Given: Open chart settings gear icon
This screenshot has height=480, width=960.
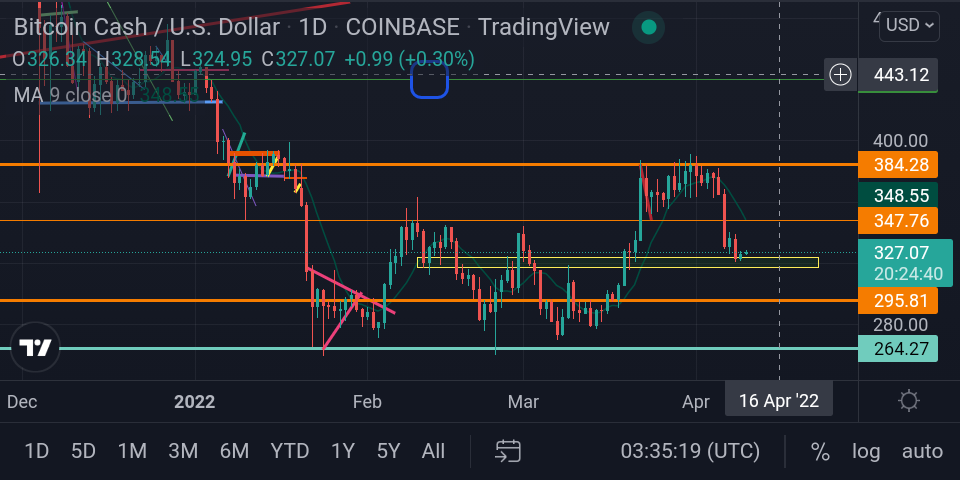Looking at the screenshot, I should pyautogui.click(x=909, y=401).
